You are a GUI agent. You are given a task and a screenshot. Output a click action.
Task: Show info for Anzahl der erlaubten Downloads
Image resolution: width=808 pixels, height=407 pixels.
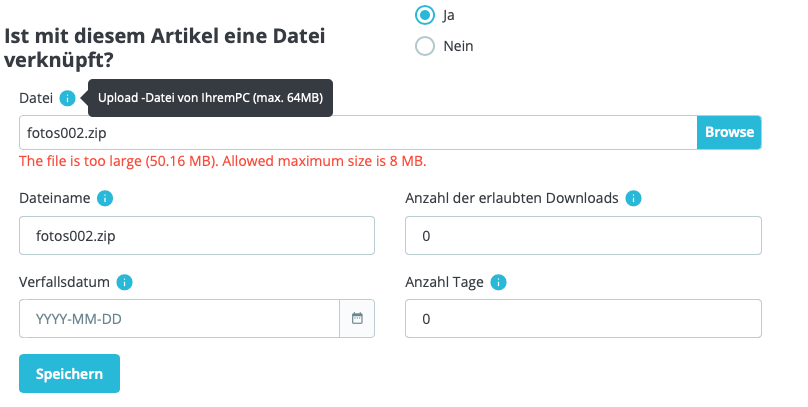(x=633, y=198)
